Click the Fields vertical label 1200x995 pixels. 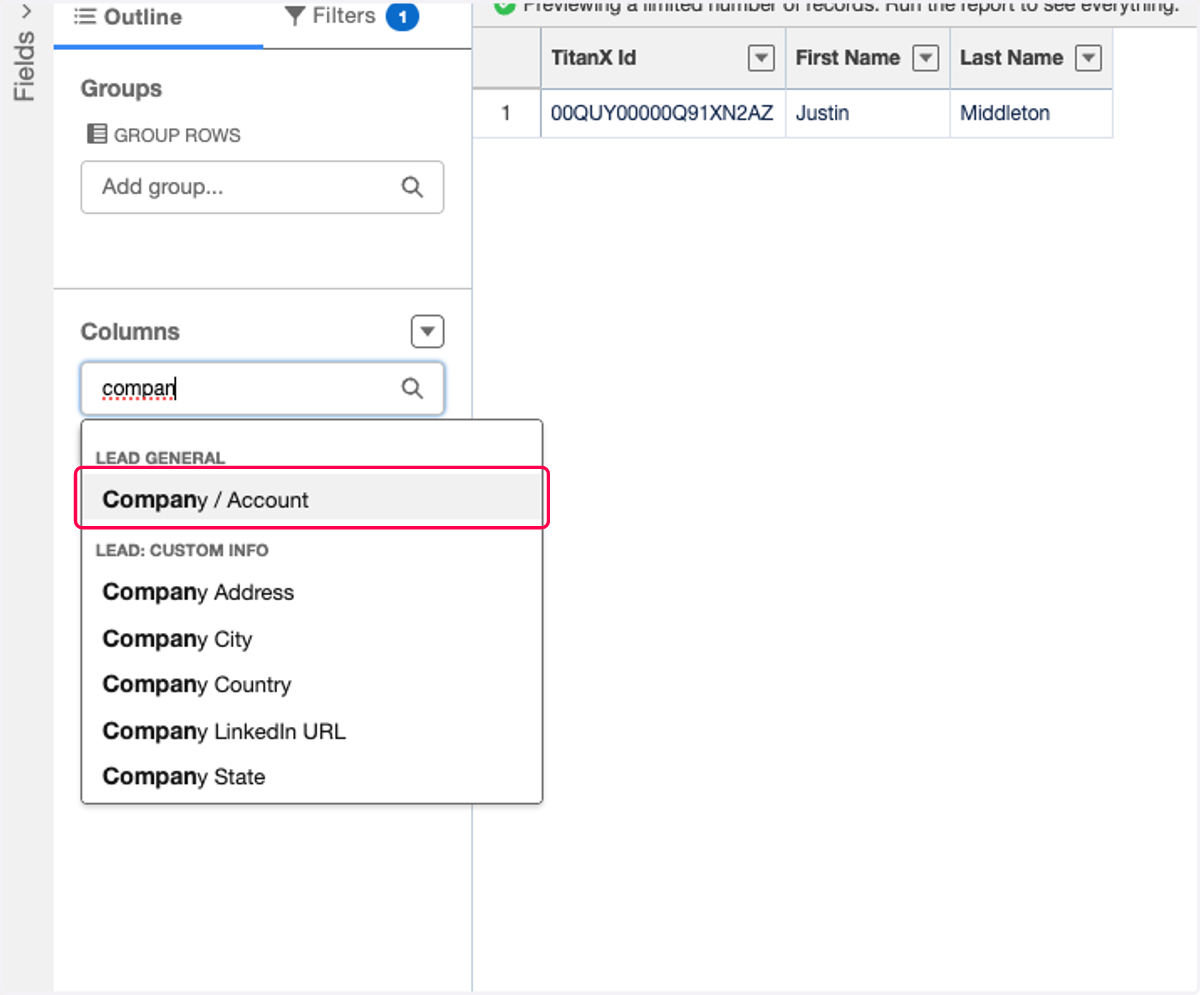[25, 66]
